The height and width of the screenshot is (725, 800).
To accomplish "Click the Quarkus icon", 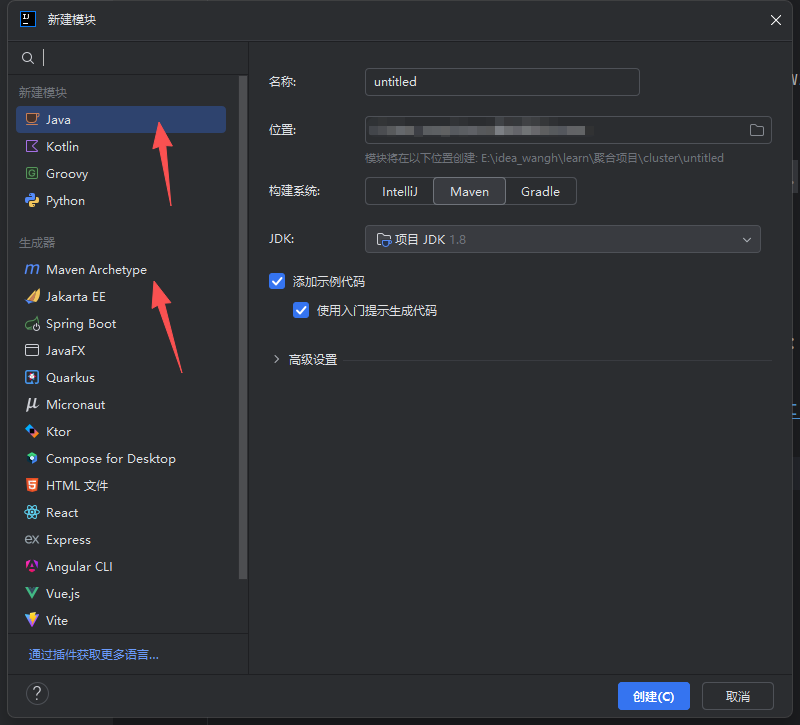I will tap(32, 378).
